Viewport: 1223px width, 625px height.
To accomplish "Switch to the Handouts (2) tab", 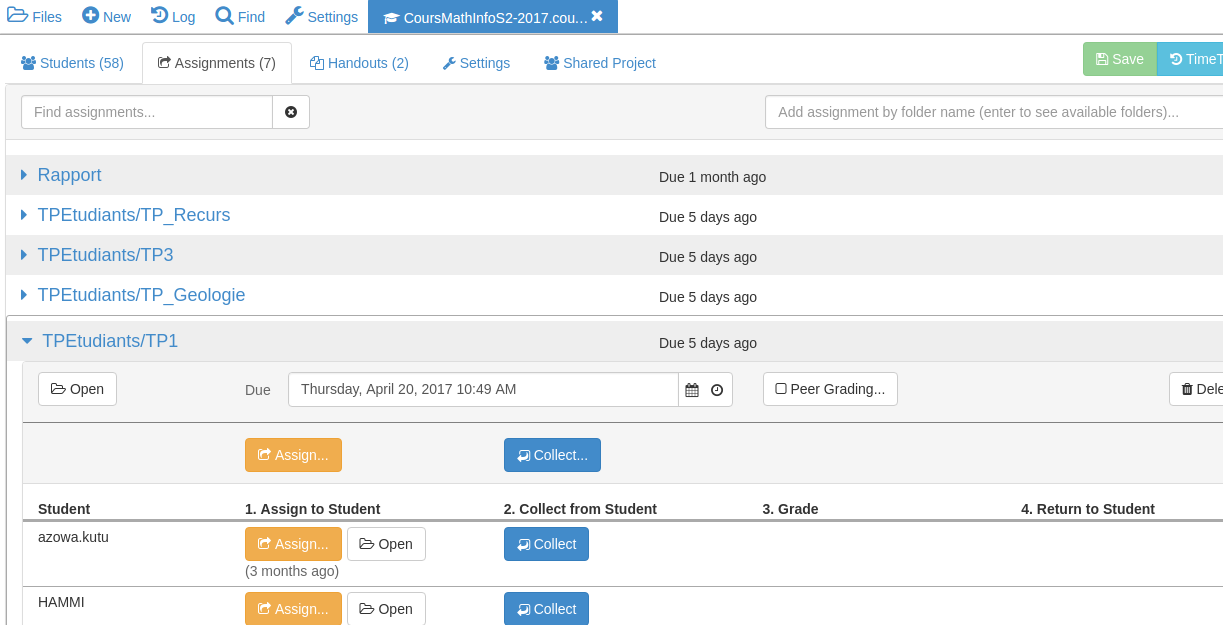I will [x=359, y=63].
